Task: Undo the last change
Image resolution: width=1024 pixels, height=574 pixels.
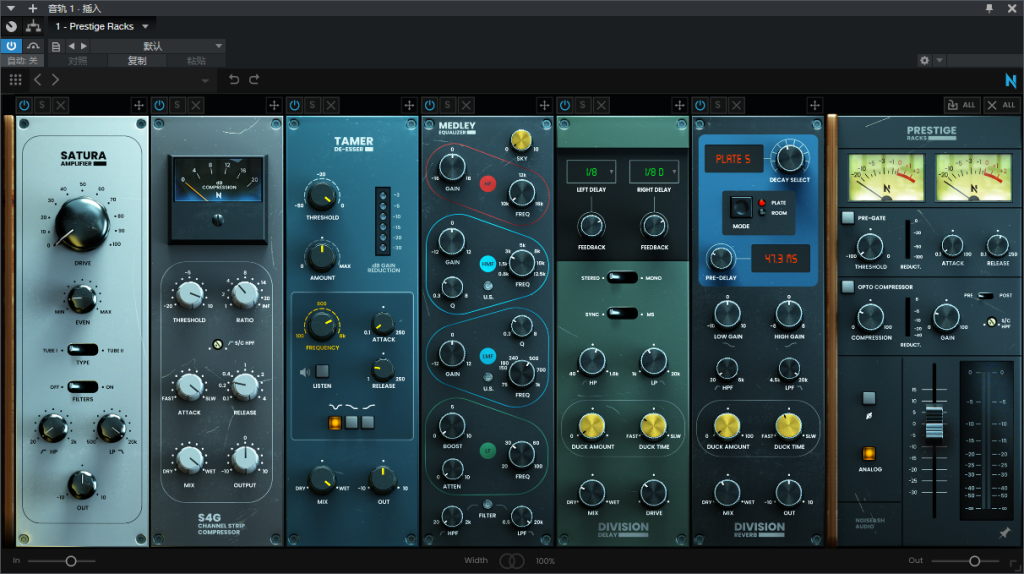Action: tap(234, 80)
